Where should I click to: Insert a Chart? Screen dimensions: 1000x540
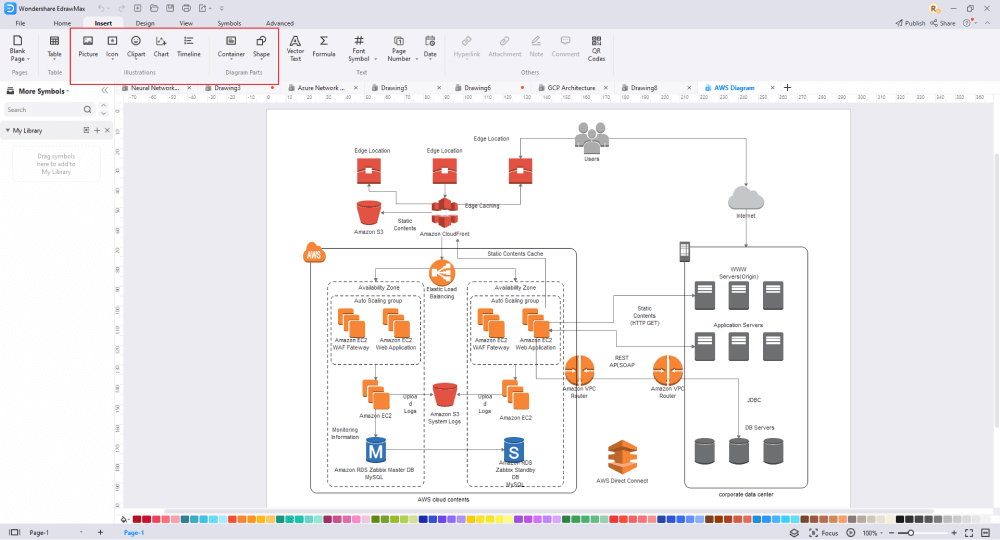[x=161, y=47]
